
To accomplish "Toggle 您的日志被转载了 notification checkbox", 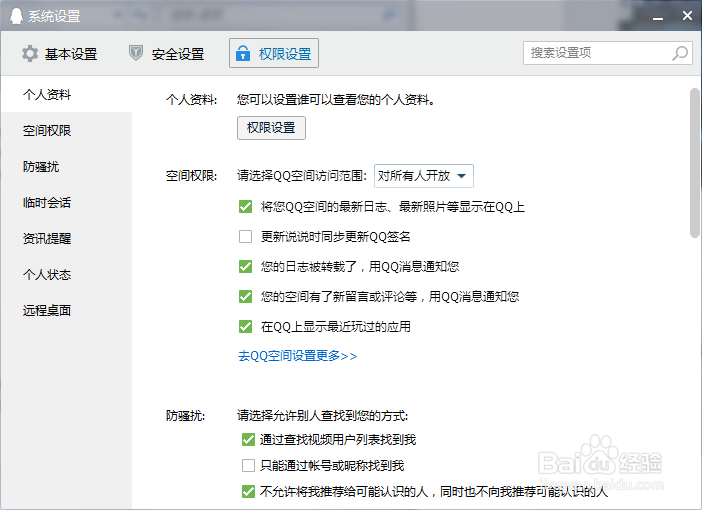I will coord(245,266).
